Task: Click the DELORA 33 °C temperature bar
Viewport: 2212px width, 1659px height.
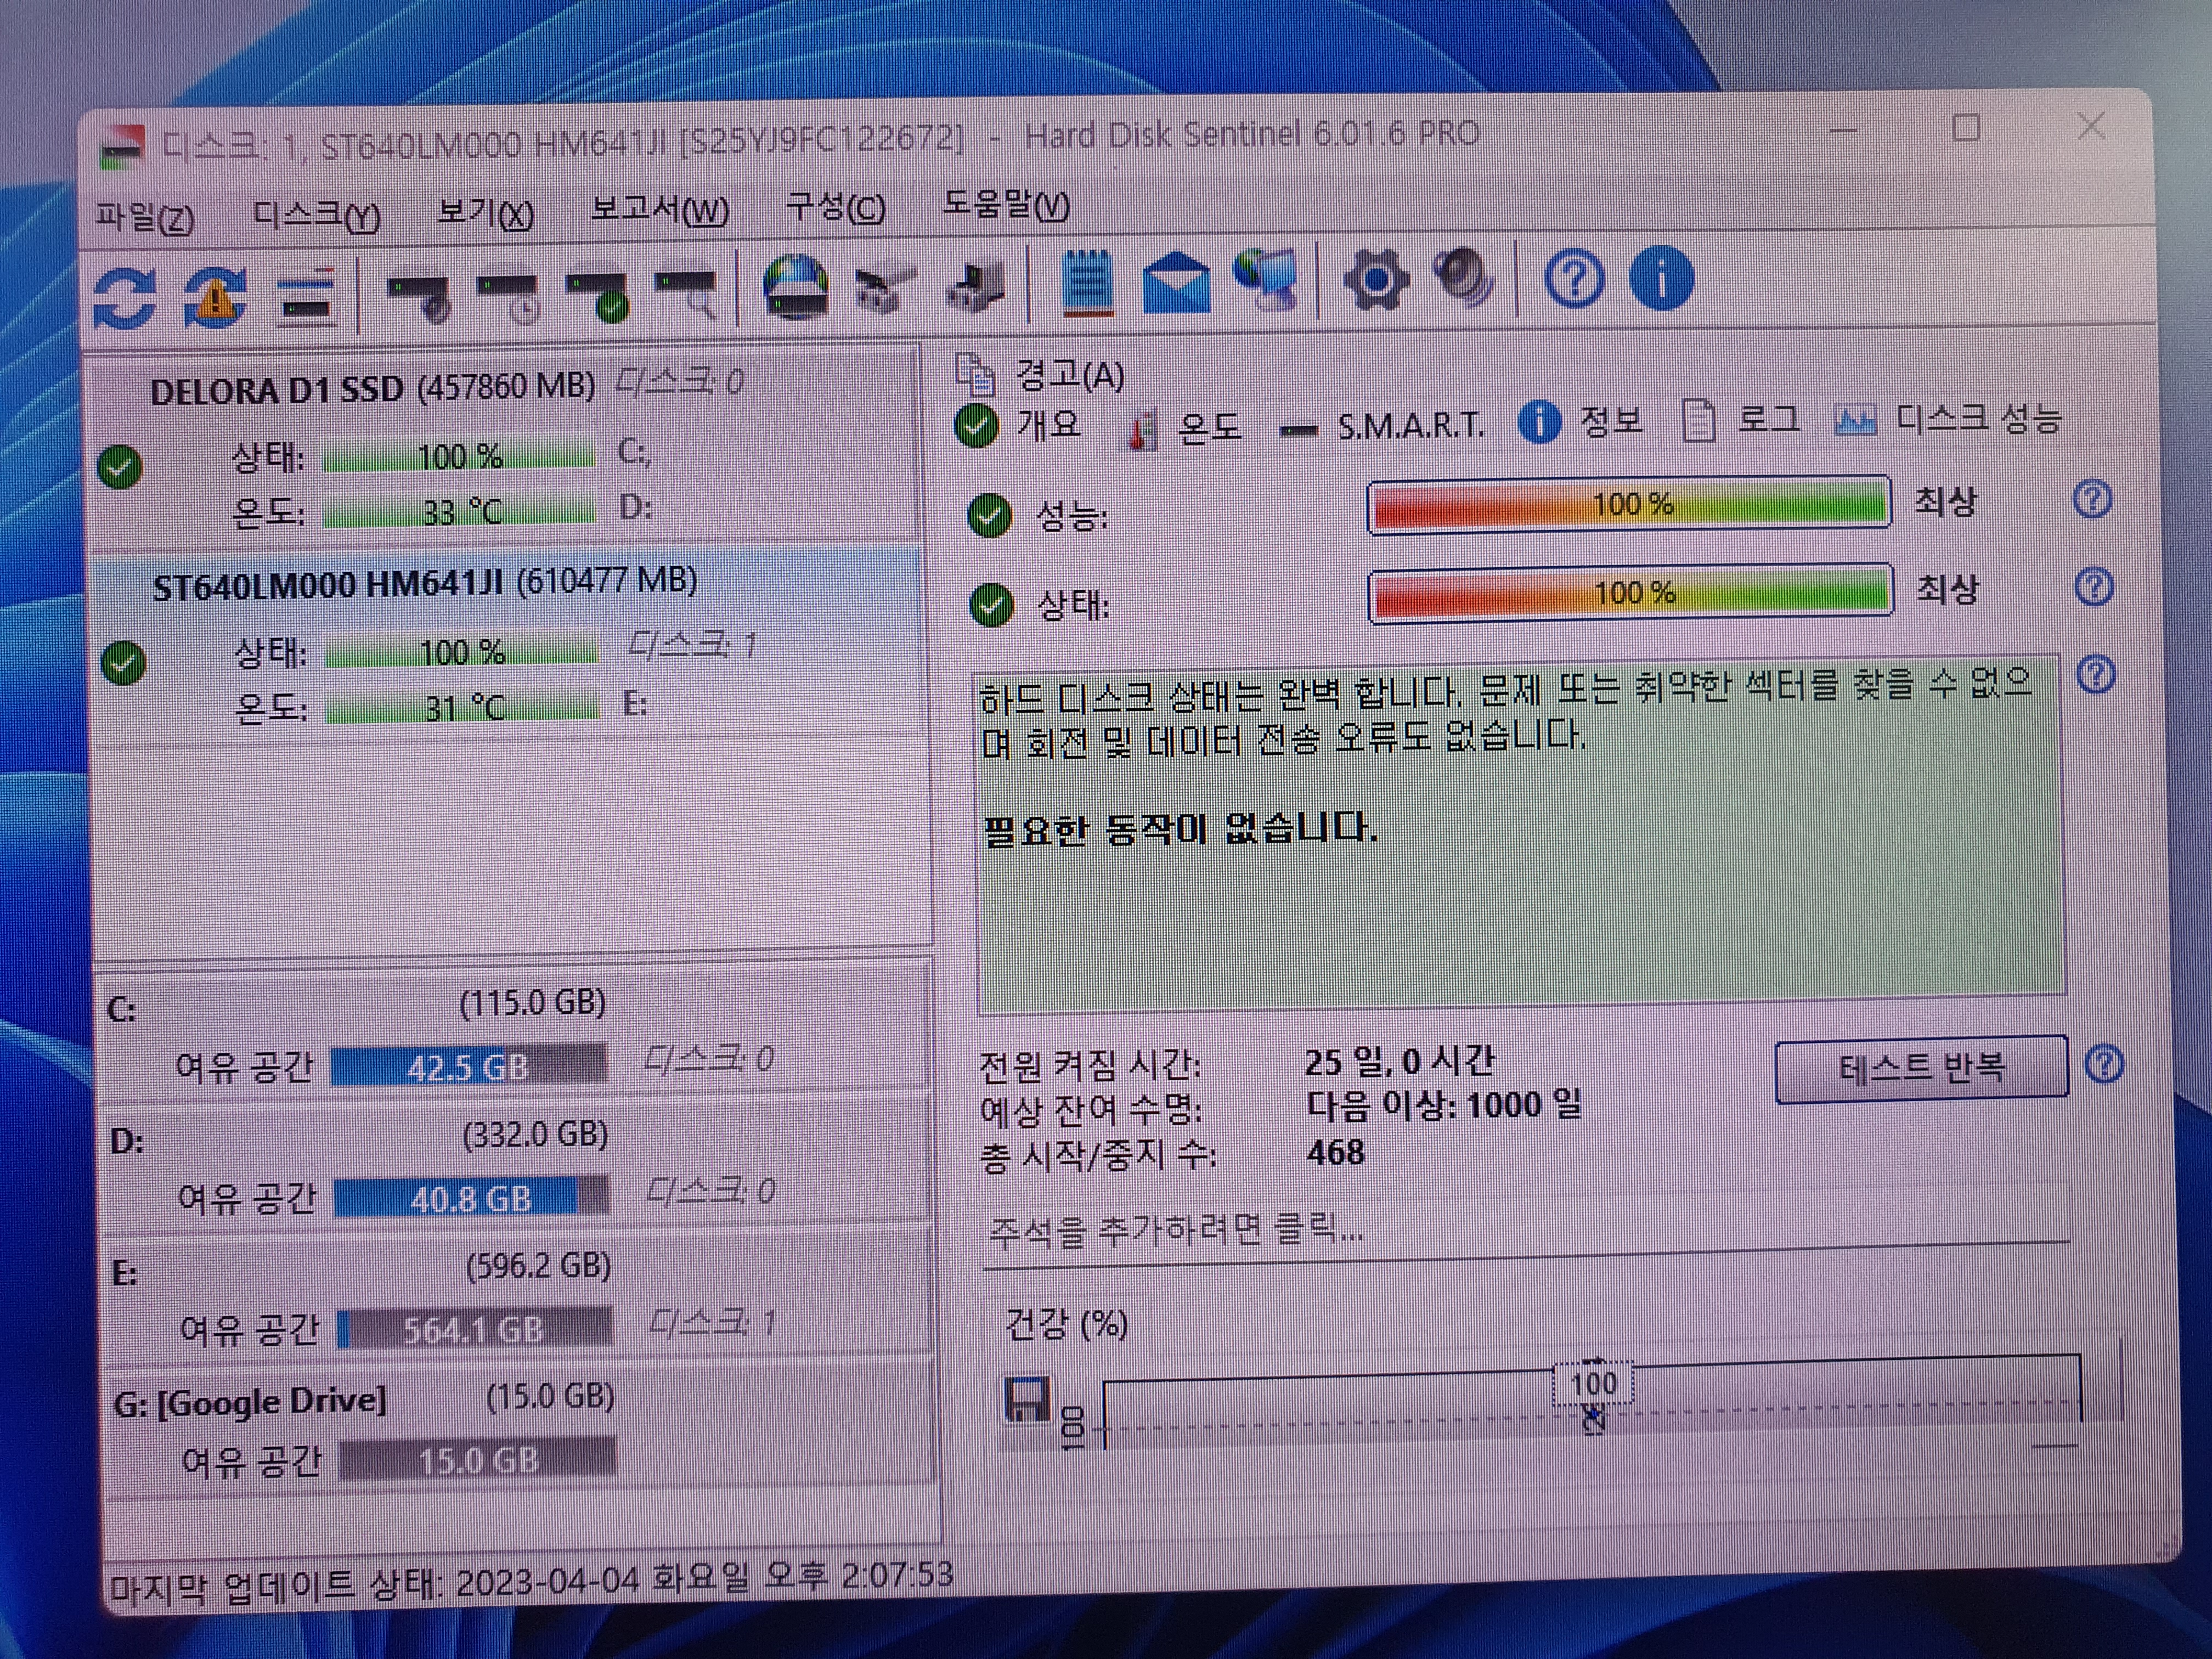Action: pyautogui.click(x=459, y=512)
